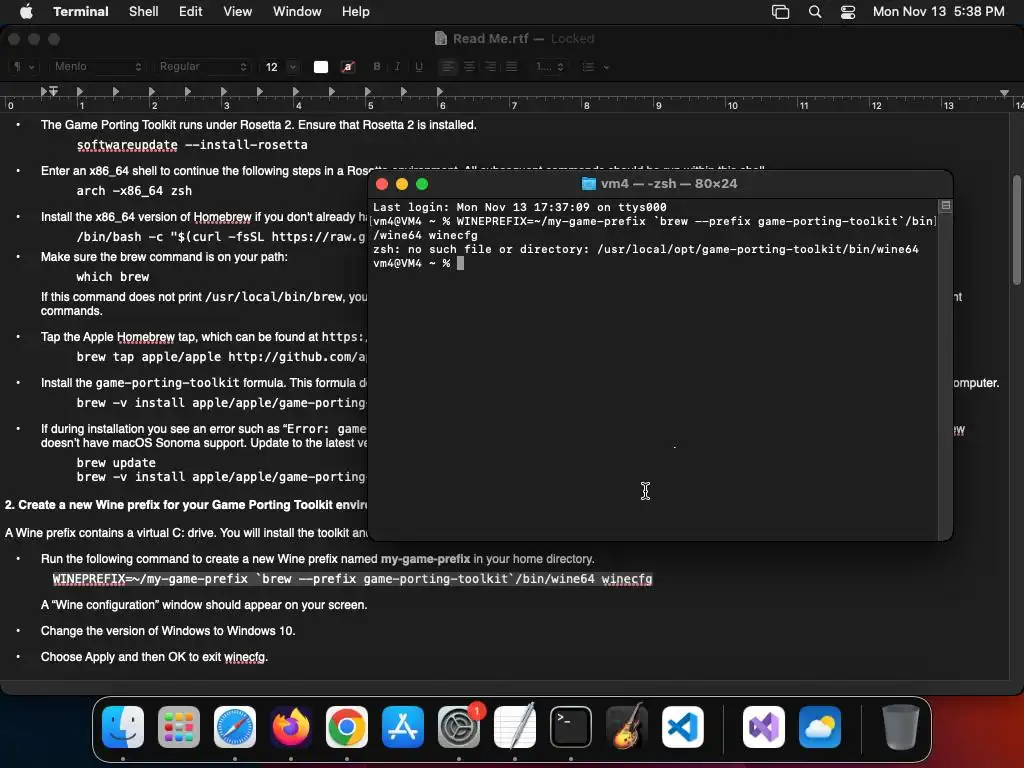The image size is (1024, 768).
Task: Click the Terminal command prompt line
Action: click(x=418, y=263)
